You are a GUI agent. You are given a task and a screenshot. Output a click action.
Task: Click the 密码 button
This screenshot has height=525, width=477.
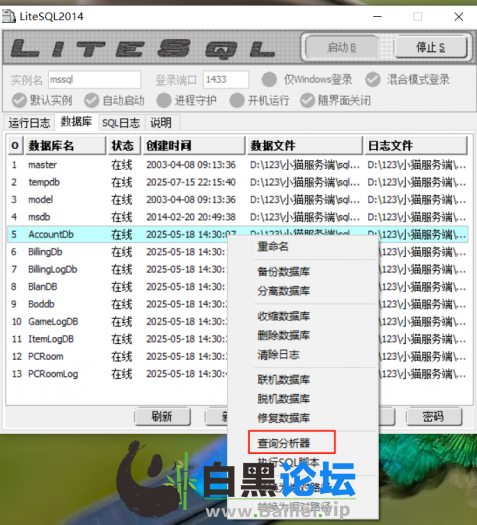pos(434,417)
